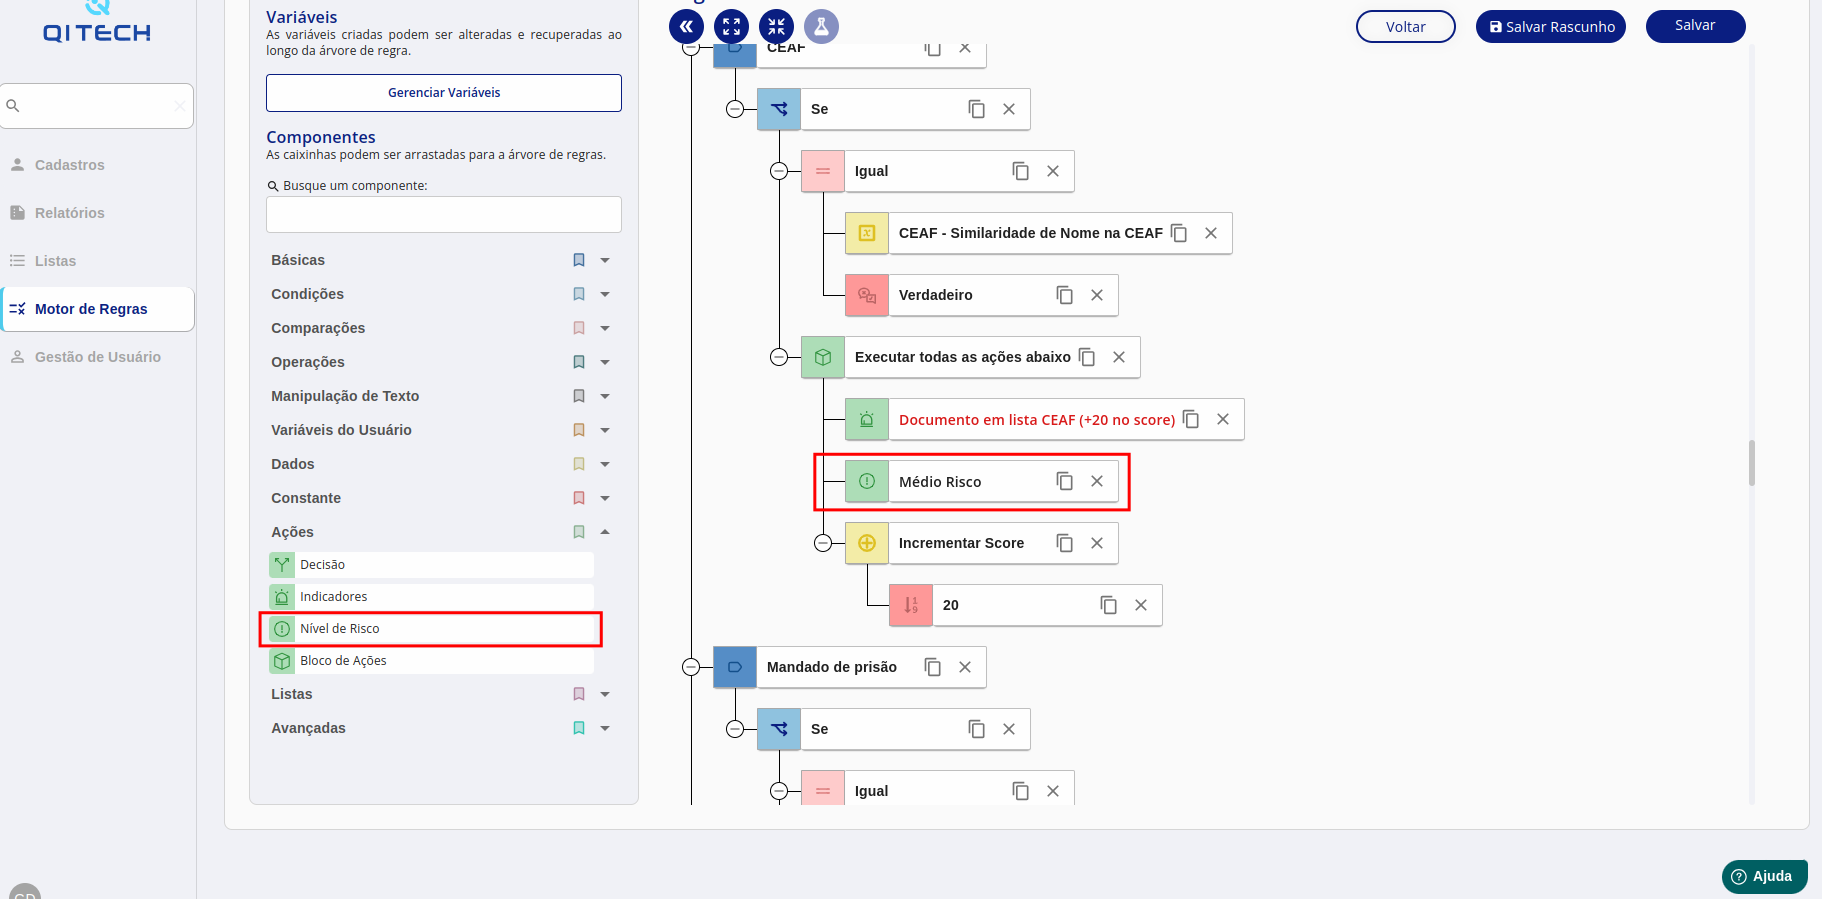Expand Variáveis do Usuário category
Image resolution: width=1822 pixels, height=899 pixels.
605,430
